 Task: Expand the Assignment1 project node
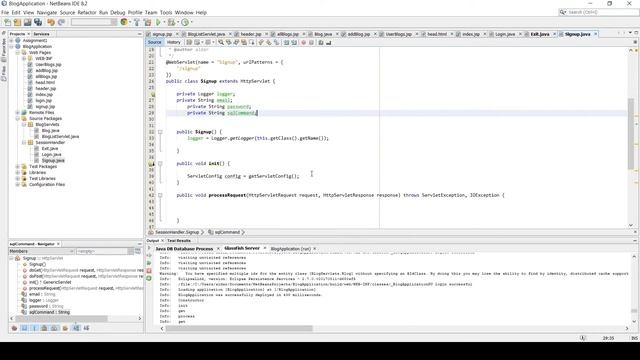tap(11, 40)
